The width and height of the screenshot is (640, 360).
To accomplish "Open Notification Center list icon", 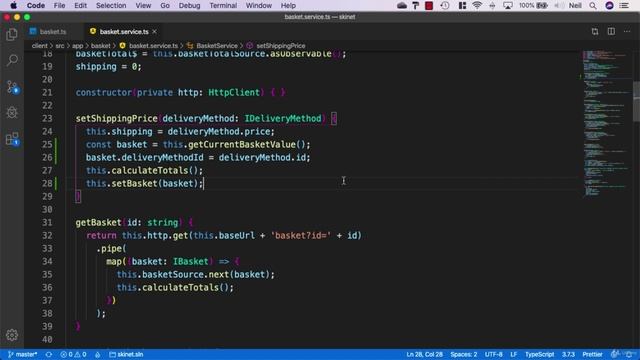I will click(624, 5).
